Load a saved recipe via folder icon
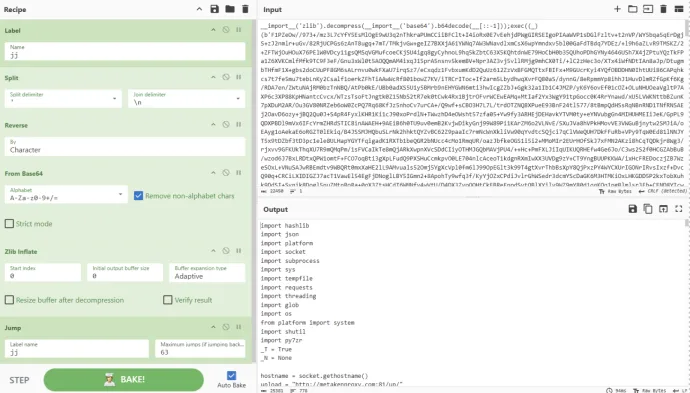This screenshot has width=690, height=393. pyautogui.click(x=230, y=9)
